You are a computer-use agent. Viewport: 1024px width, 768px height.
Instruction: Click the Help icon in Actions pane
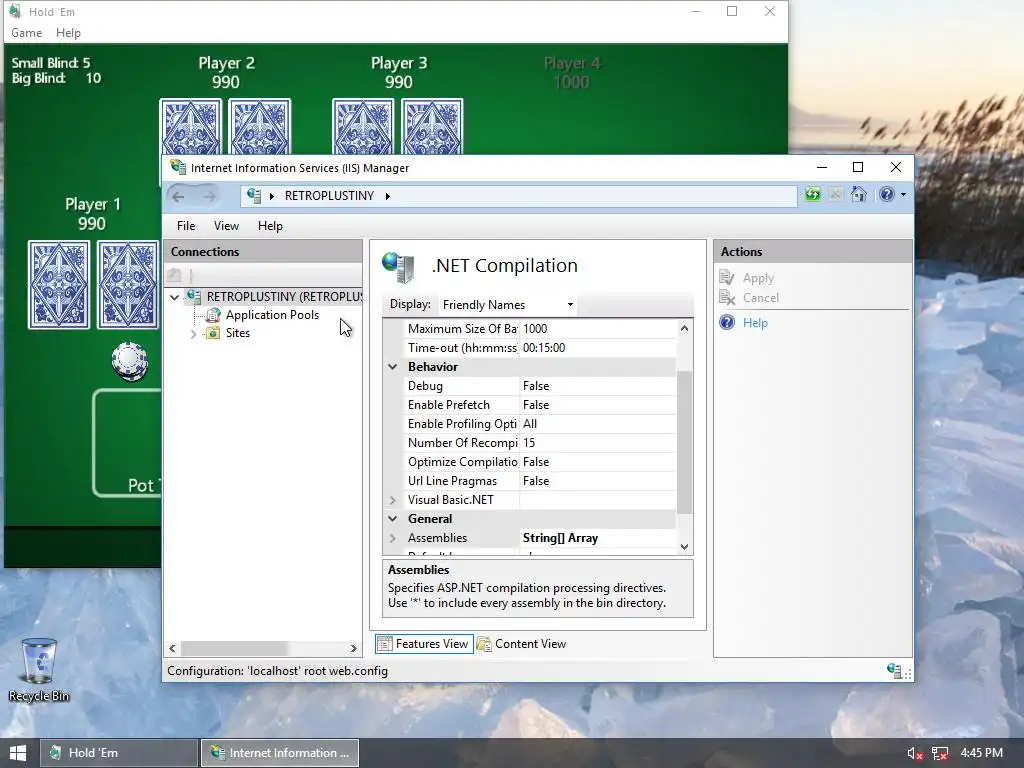tap(727, 323)
